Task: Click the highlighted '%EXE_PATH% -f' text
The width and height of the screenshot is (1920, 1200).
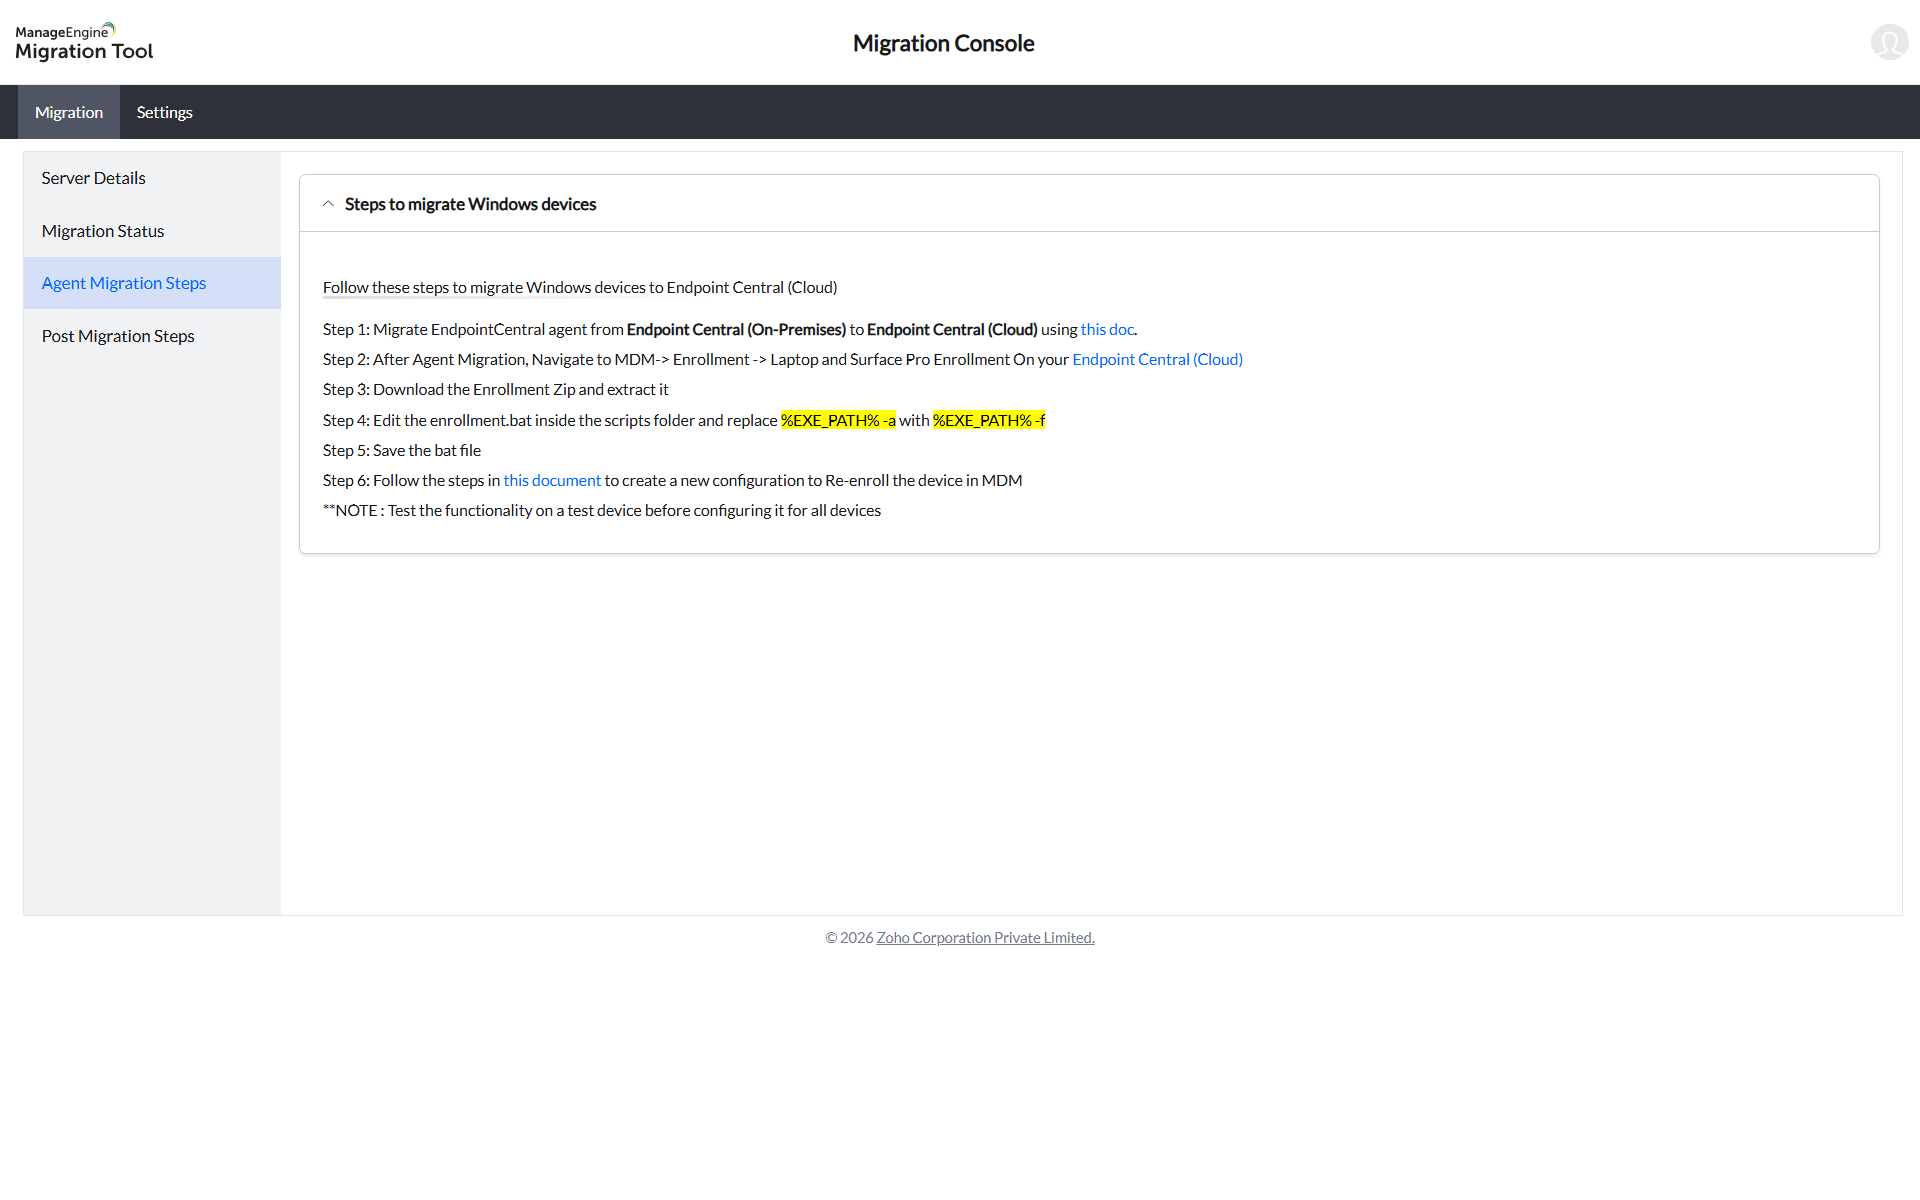Action: tap(989, 420)
